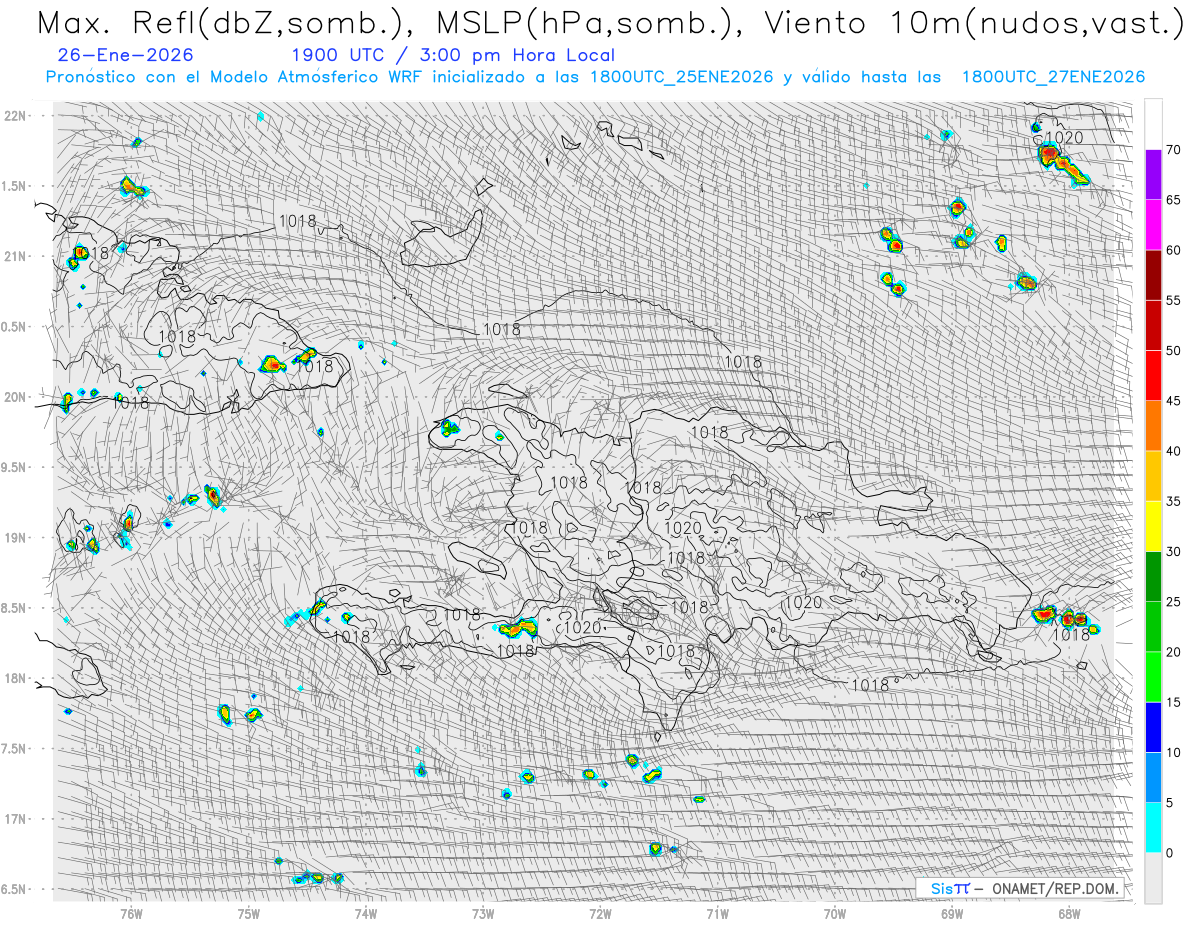Click '1900 UTC / 3:00 pm Hora Local'
The image size is (1200, 927).
(x=453, y=55)
